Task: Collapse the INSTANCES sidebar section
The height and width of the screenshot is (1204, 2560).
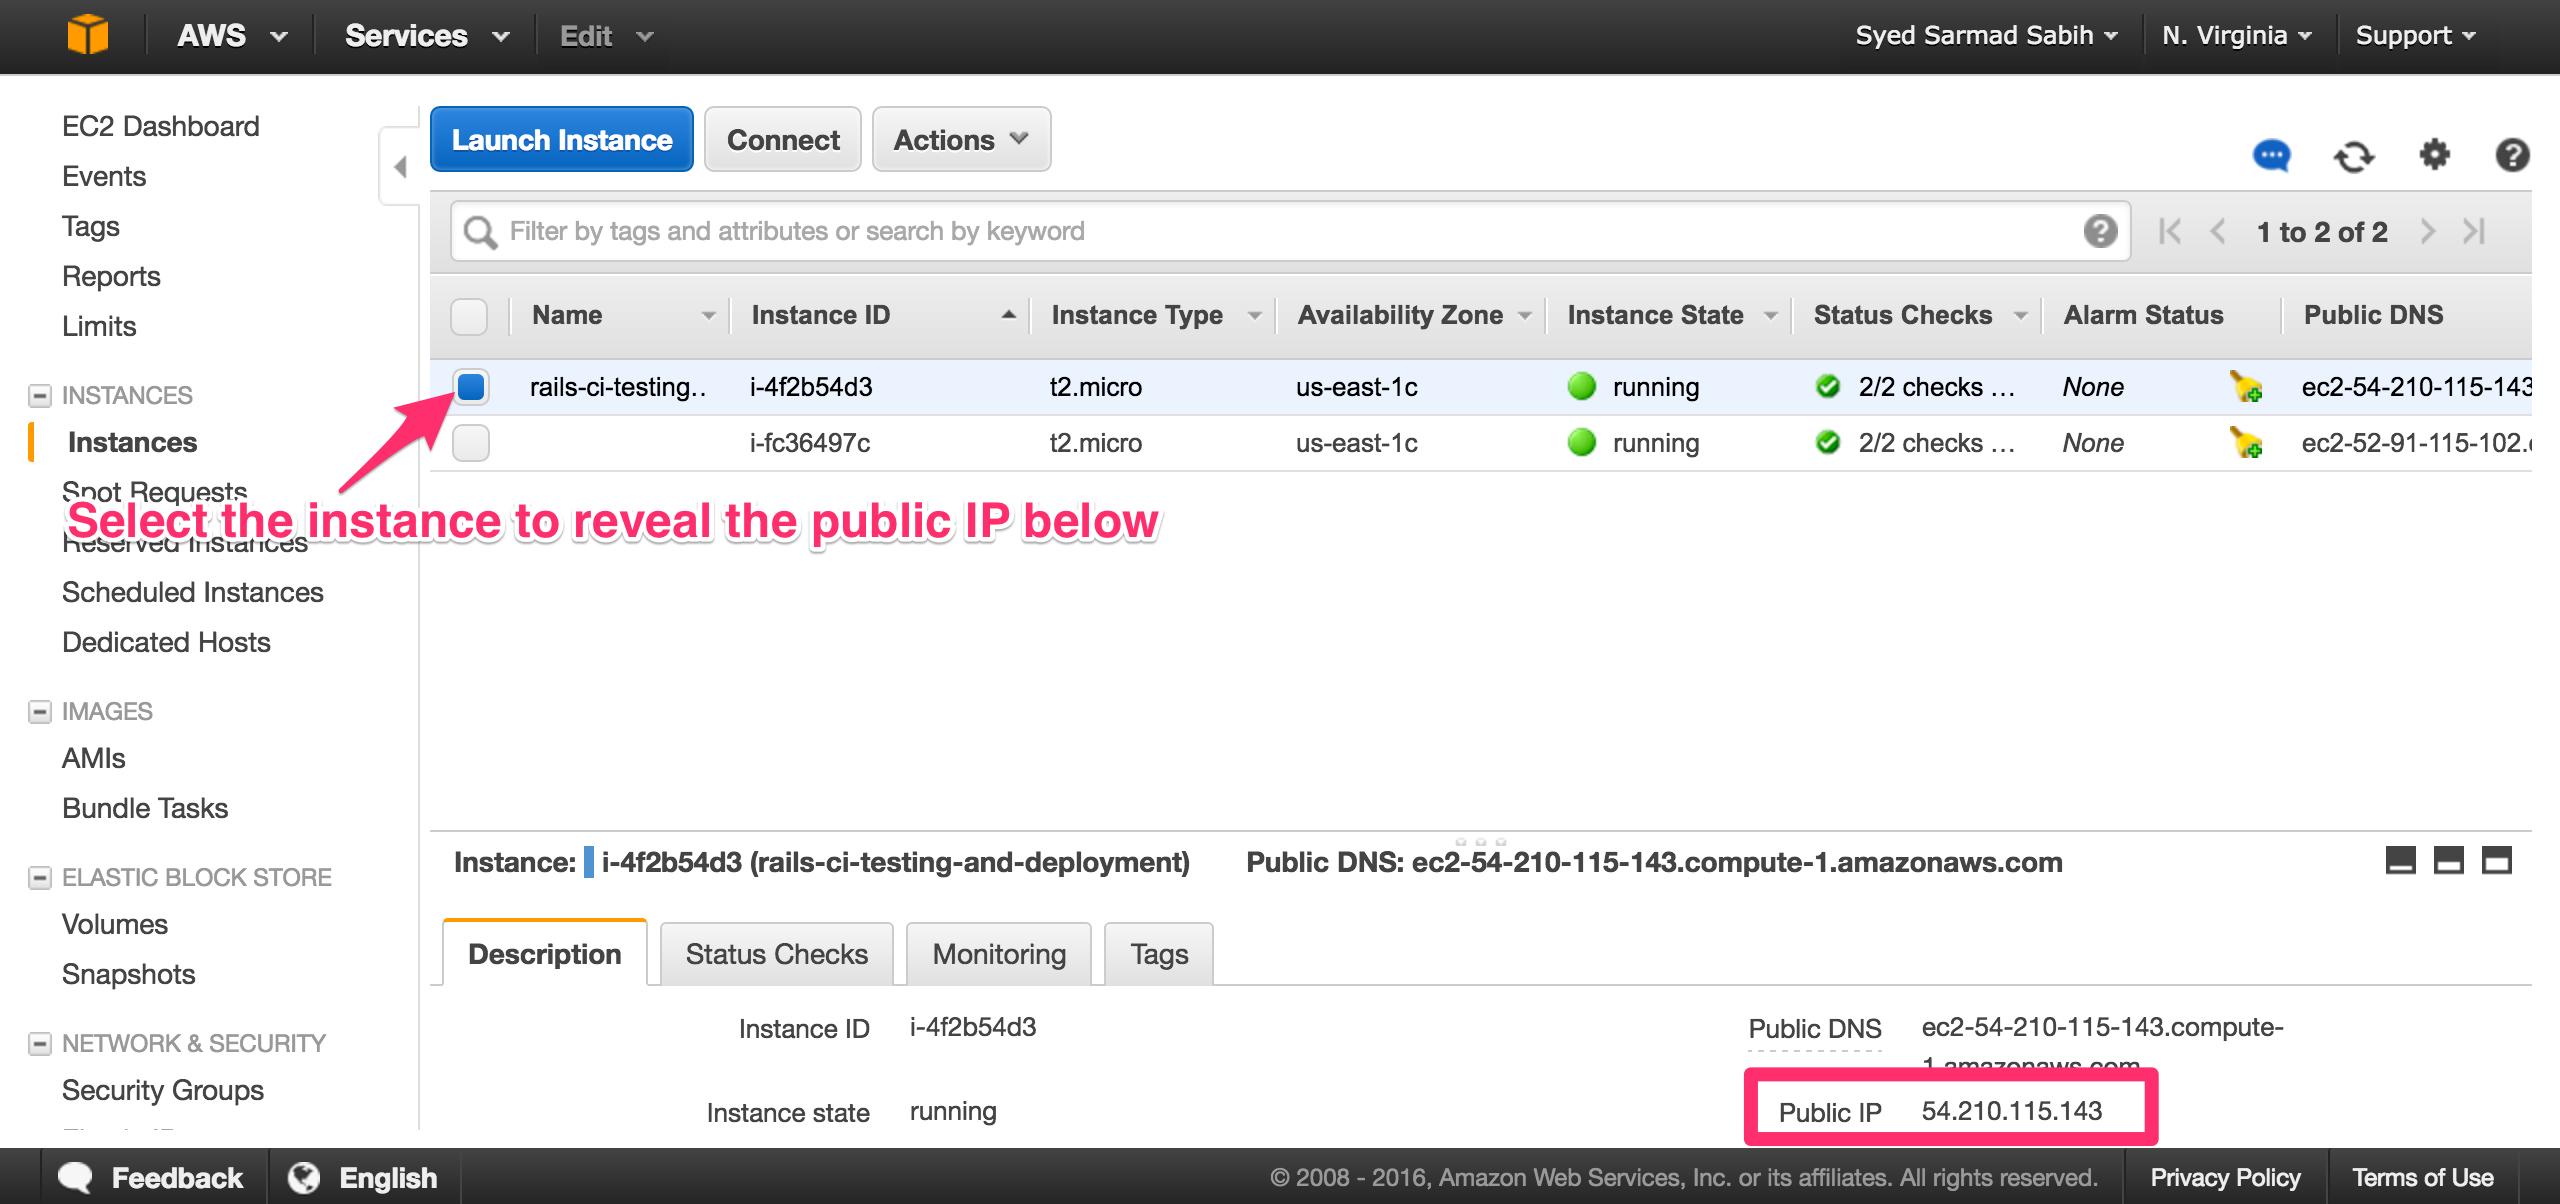Action: coord(39,396)
